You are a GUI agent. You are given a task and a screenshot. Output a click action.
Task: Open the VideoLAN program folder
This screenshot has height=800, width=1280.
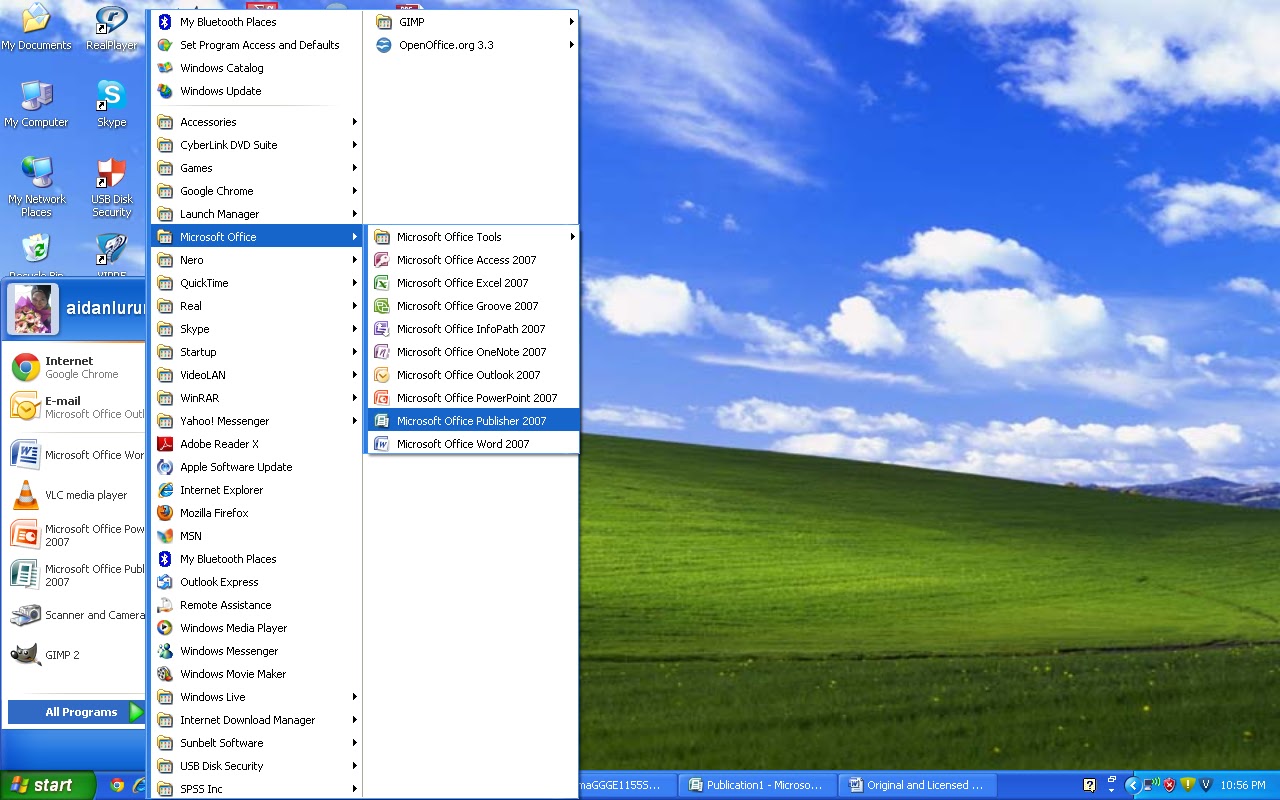(256, 375)
